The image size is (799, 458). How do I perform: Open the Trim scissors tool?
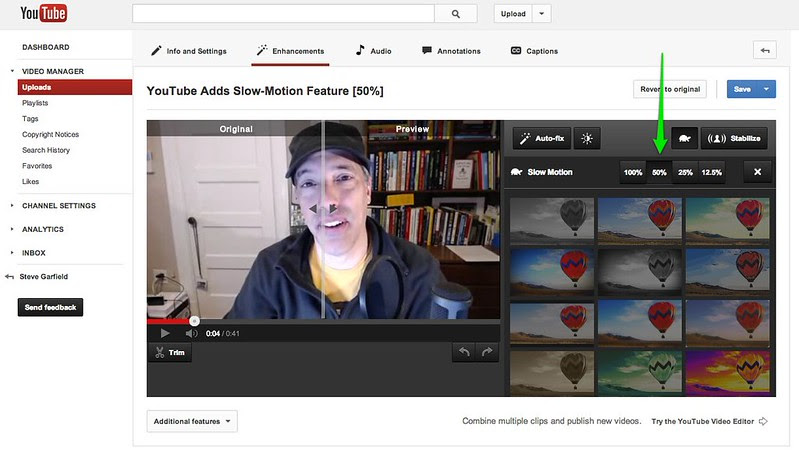(x=170, y=352)
